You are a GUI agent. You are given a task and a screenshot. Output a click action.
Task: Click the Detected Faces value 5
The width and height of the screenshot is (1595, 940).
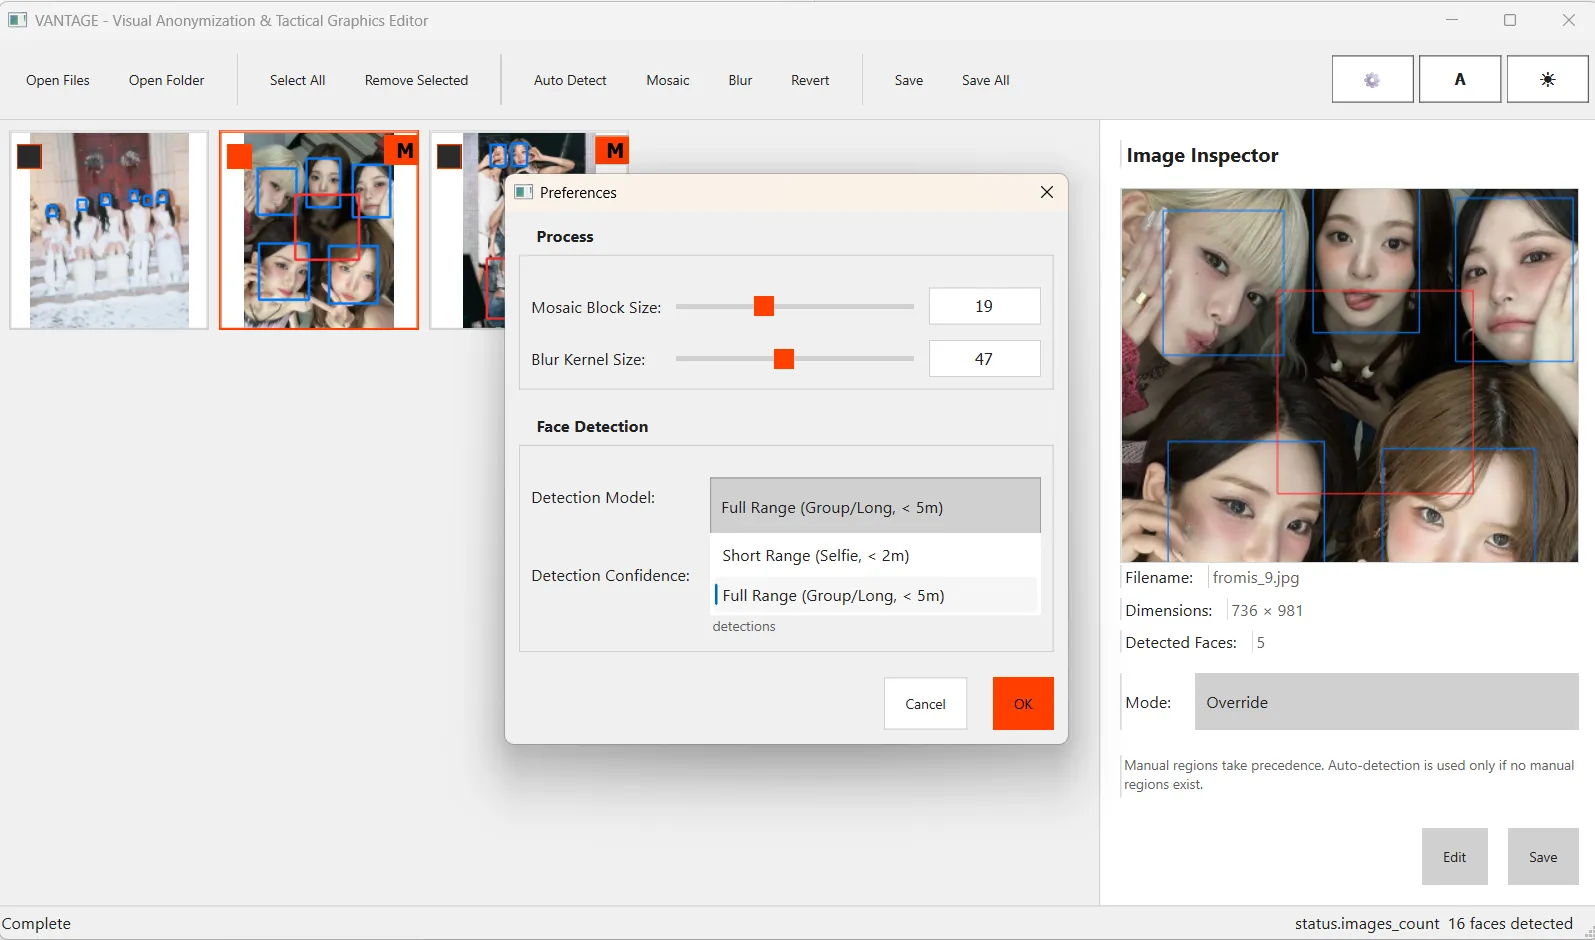[x=1260, y=642]
